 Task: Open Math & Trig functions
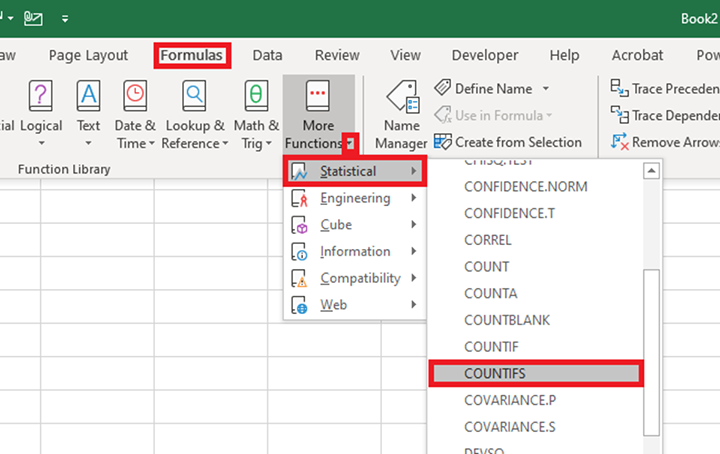256,112
